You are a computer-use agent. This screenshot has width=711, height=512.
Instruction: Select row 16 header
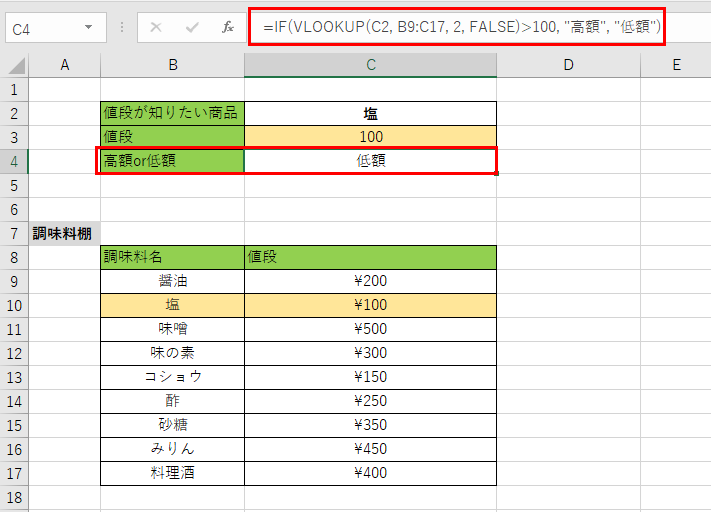[x=14, y=450]
